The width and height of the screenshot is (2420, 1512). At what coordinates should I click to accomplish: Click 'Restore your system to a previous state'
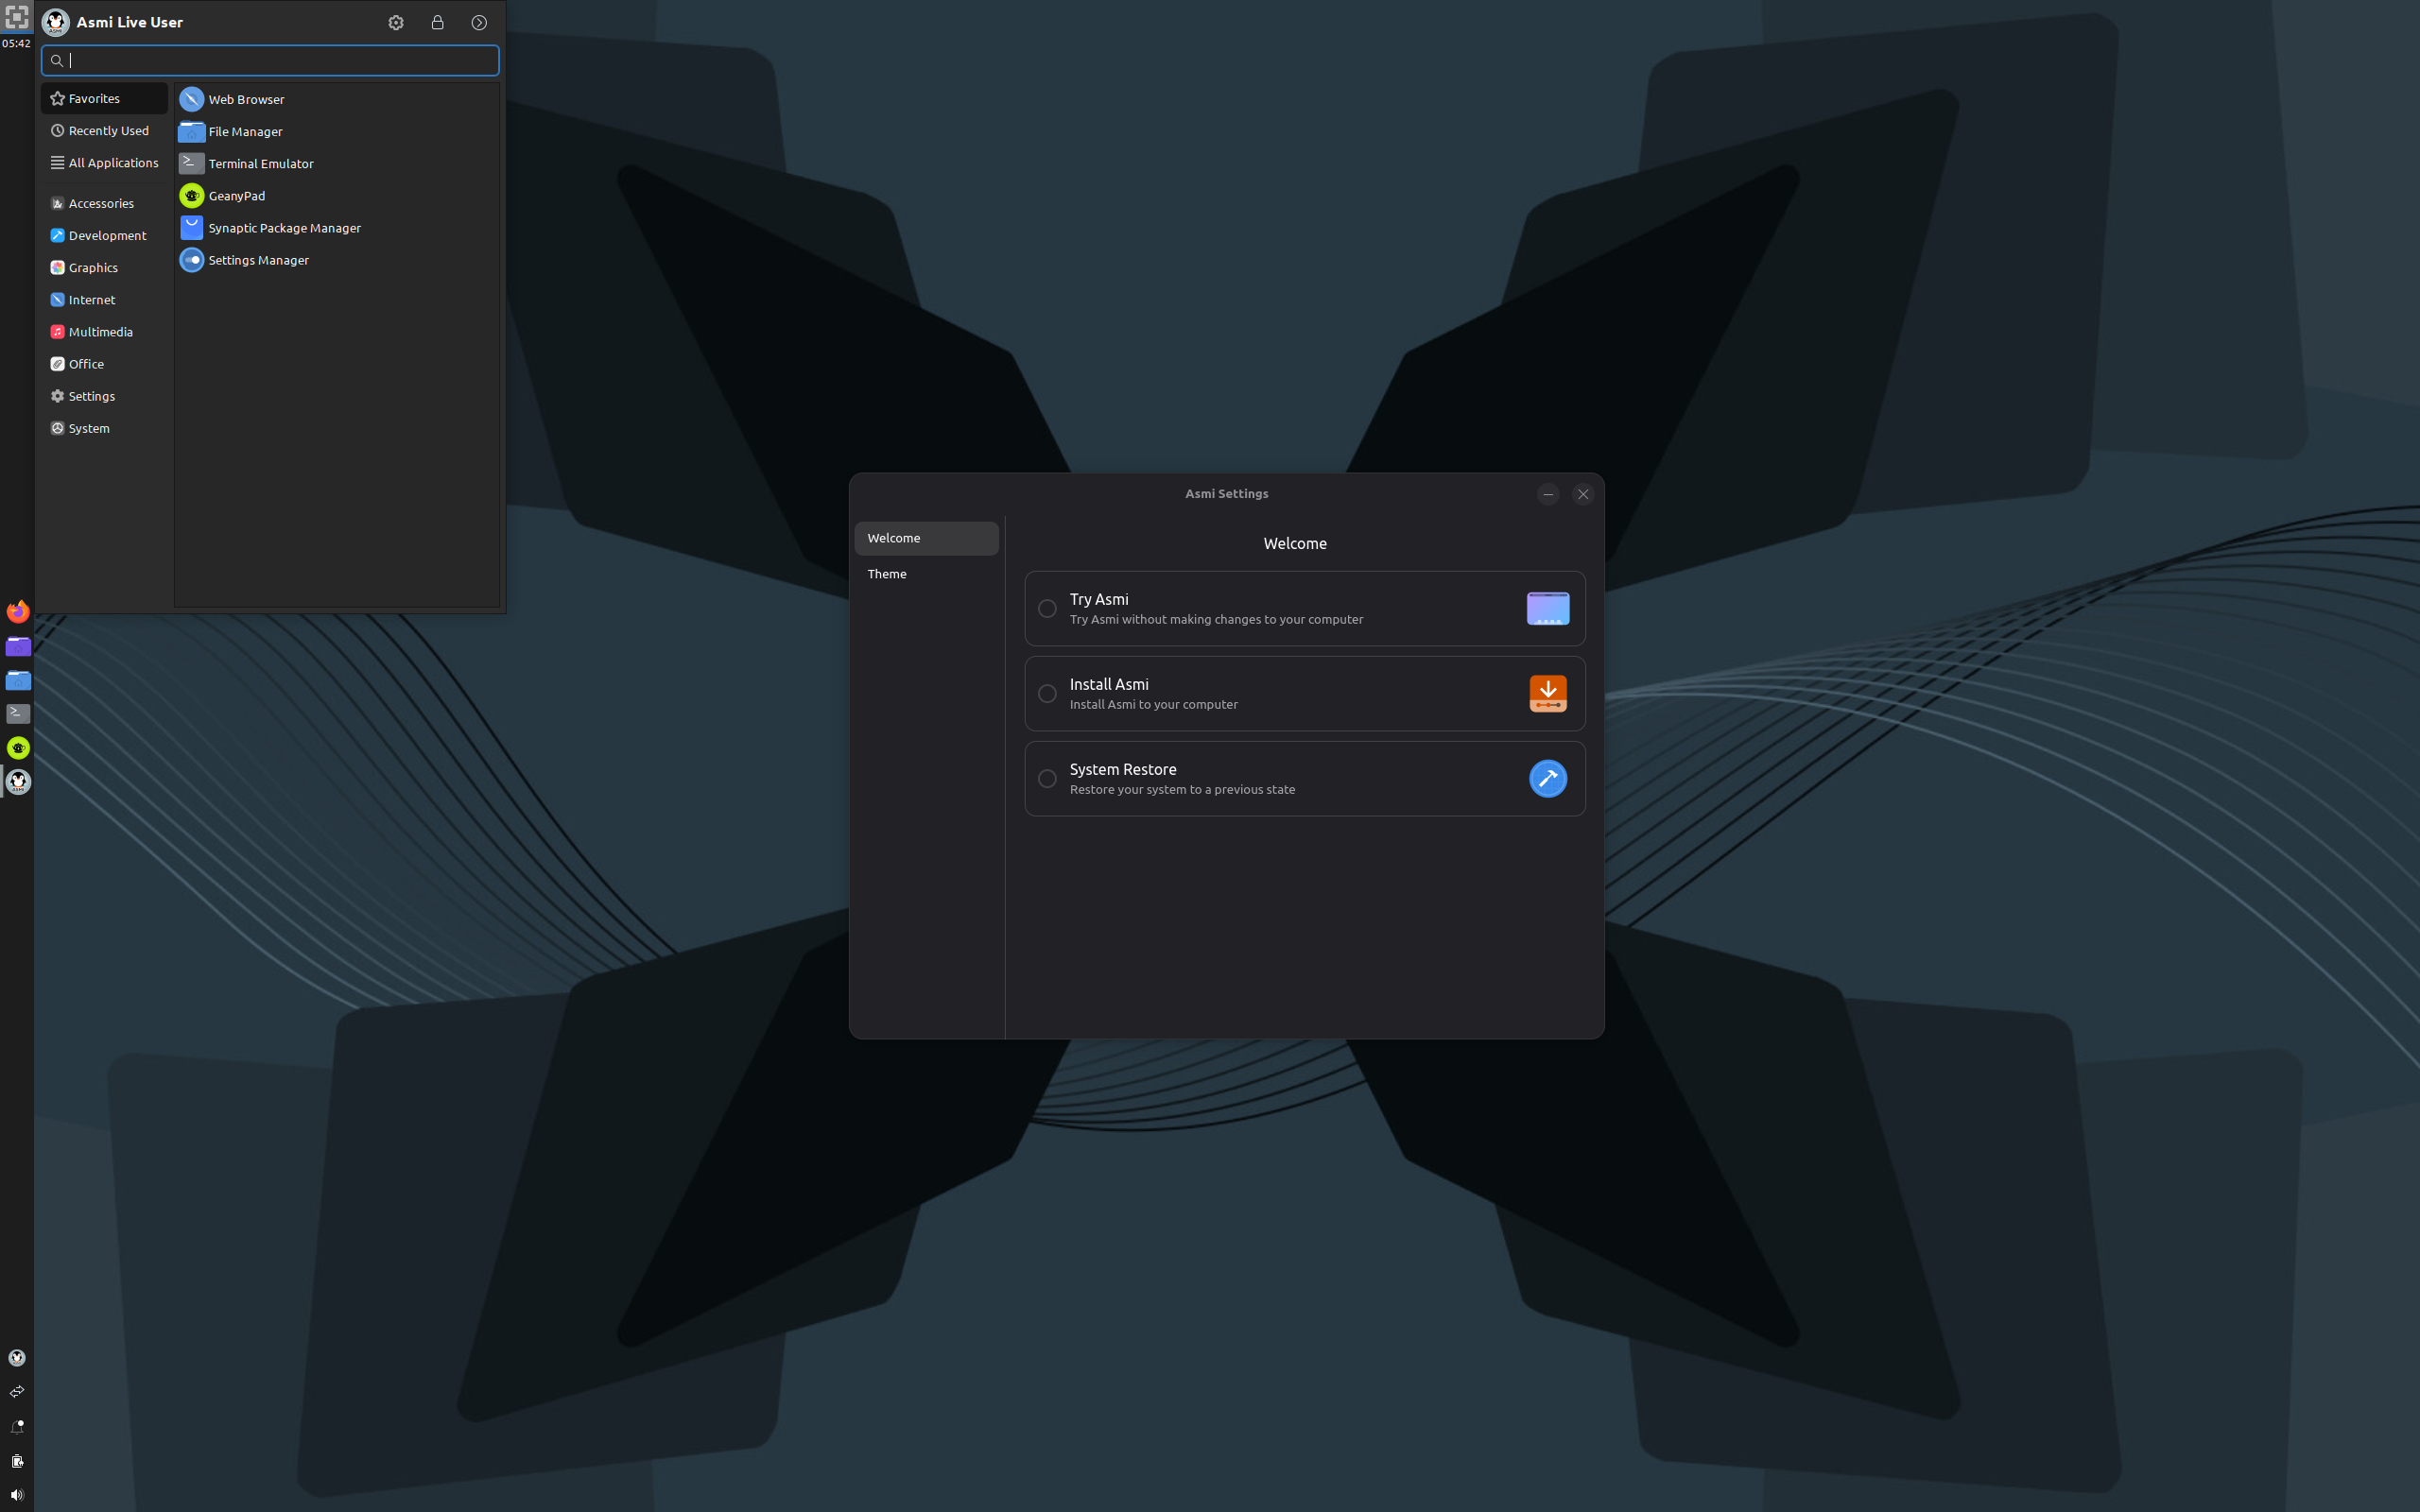pos(1182,789)
